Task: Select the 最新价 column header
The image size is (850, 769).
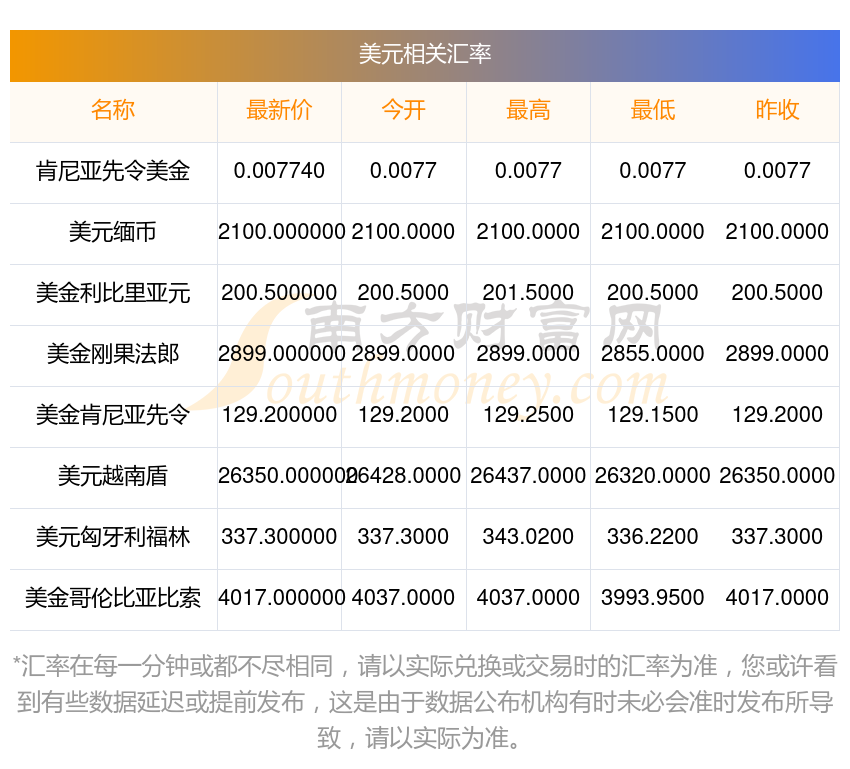Action: coord(279,110)
